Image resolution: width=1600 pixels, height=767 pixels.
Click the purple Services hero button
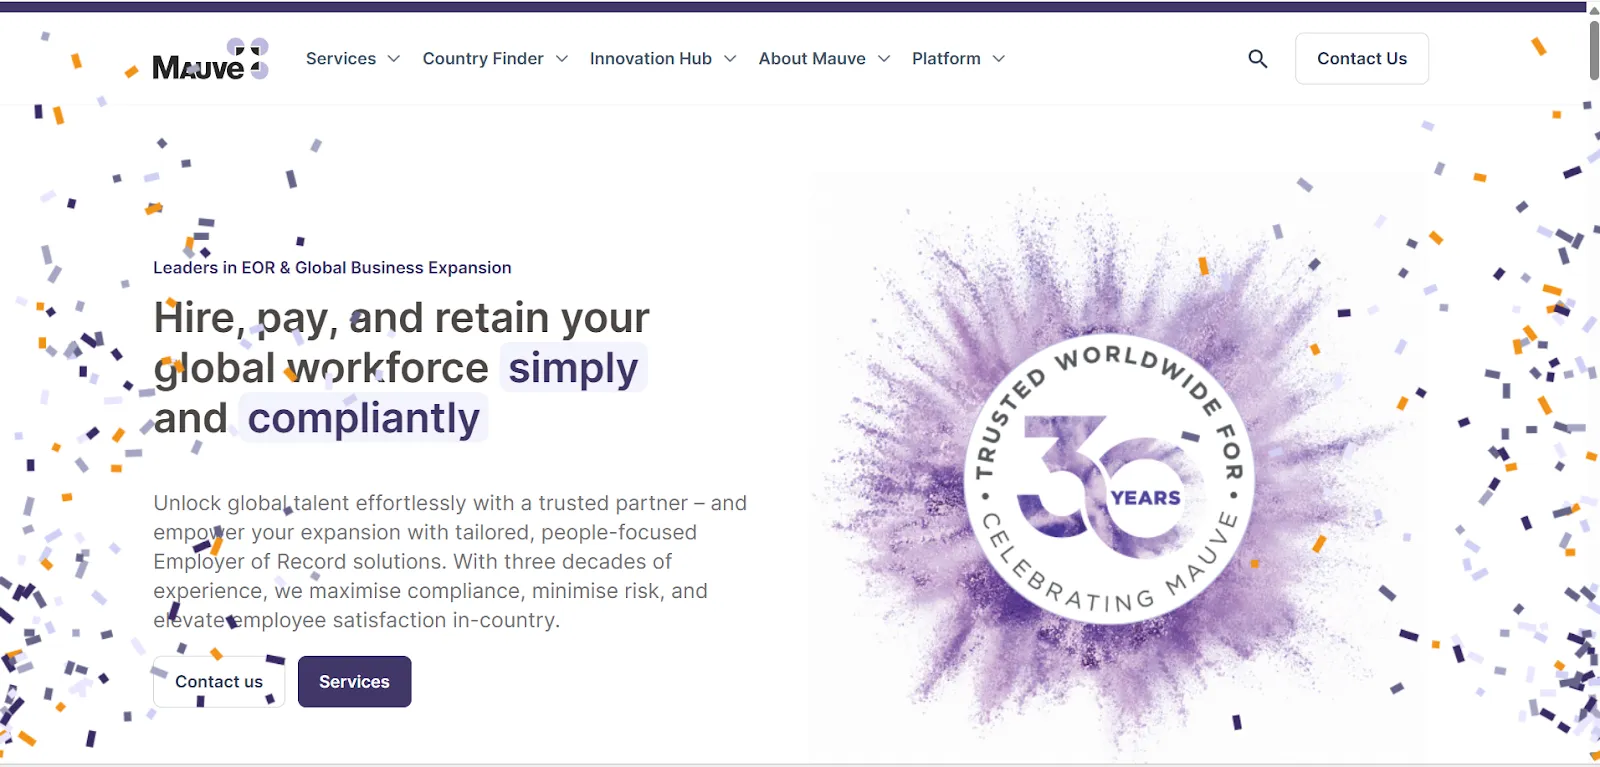tap(354, 682)
